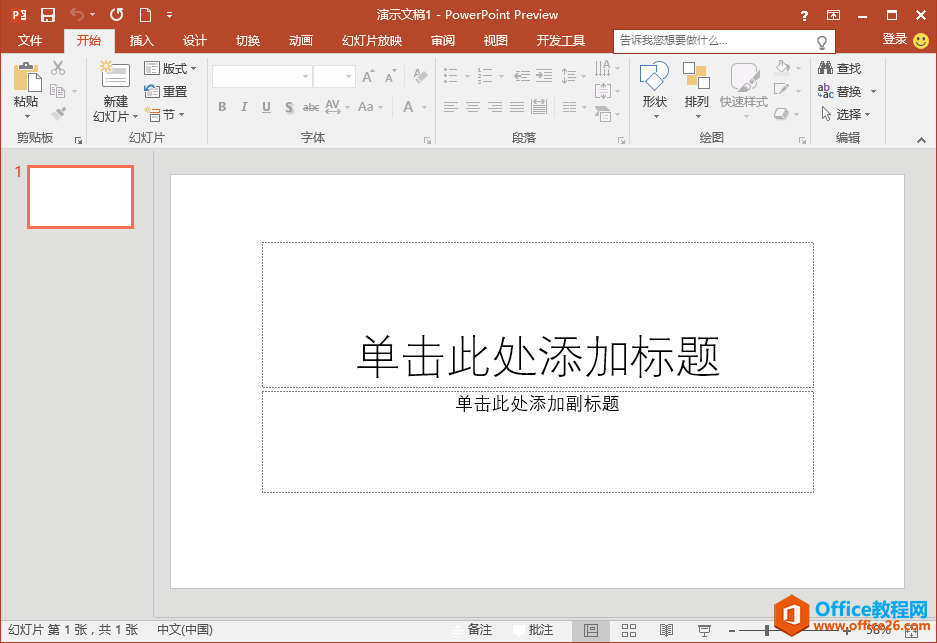The image size is (937, 643).
Task: Open the font size dropdown
Action: [x=348, y=76]
